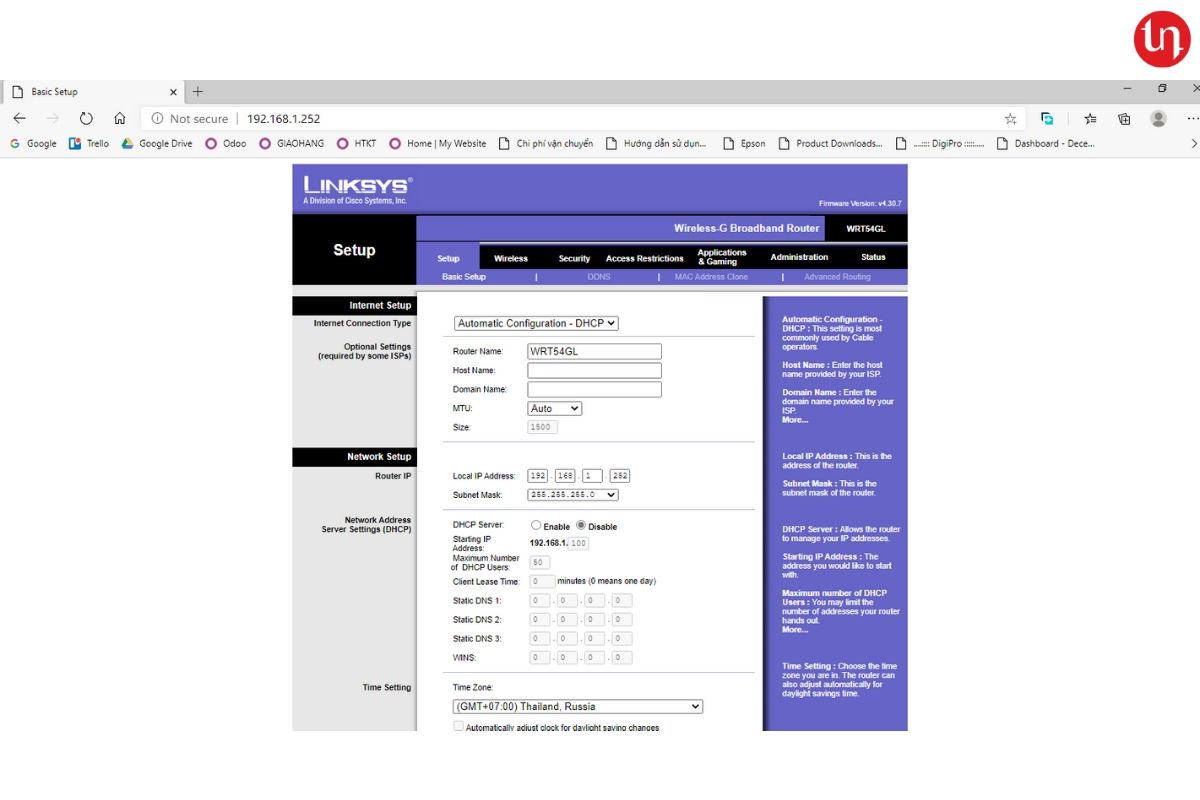Image resolution: width=1200 pixels, height=800 pixels.
Task: Open the Basic Setup sub-tab
Action: (x=464, y=277)
